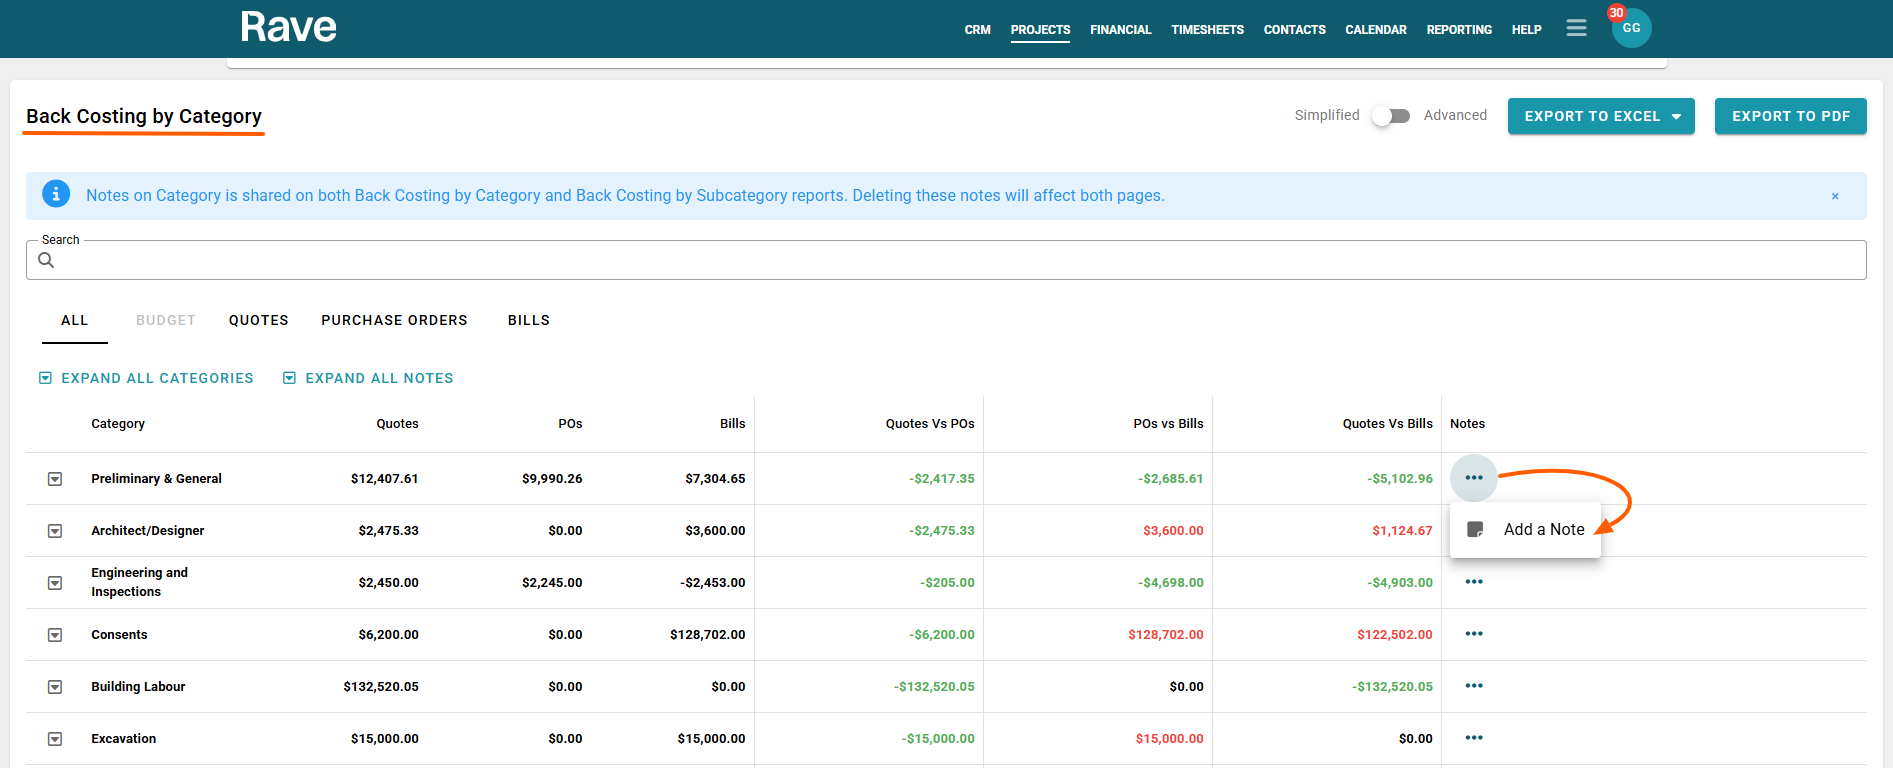Screen dimensions: 1893x768
Task: Open three-dot notes menu for Building Labour
Action: pyautogui.click(x=1473, y=686)
